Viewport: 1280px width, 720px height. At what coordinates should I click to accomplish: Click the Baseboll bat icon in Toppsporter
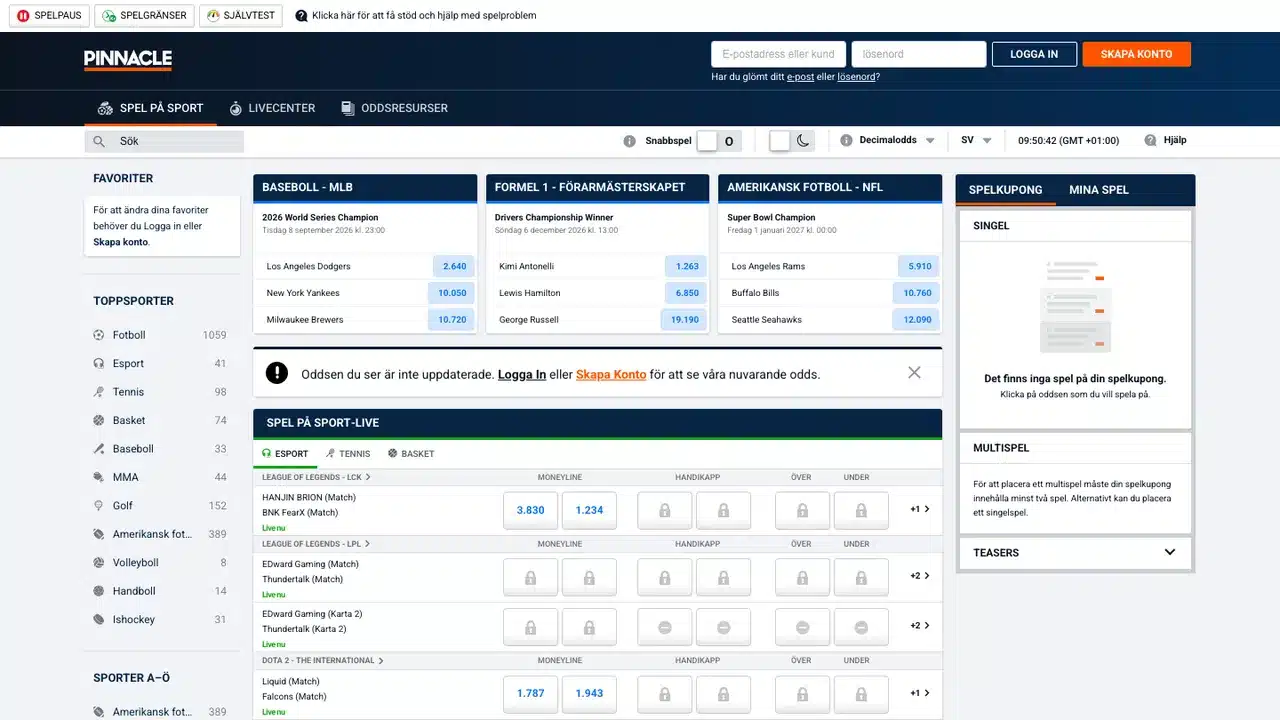click(x=99, y=449)
